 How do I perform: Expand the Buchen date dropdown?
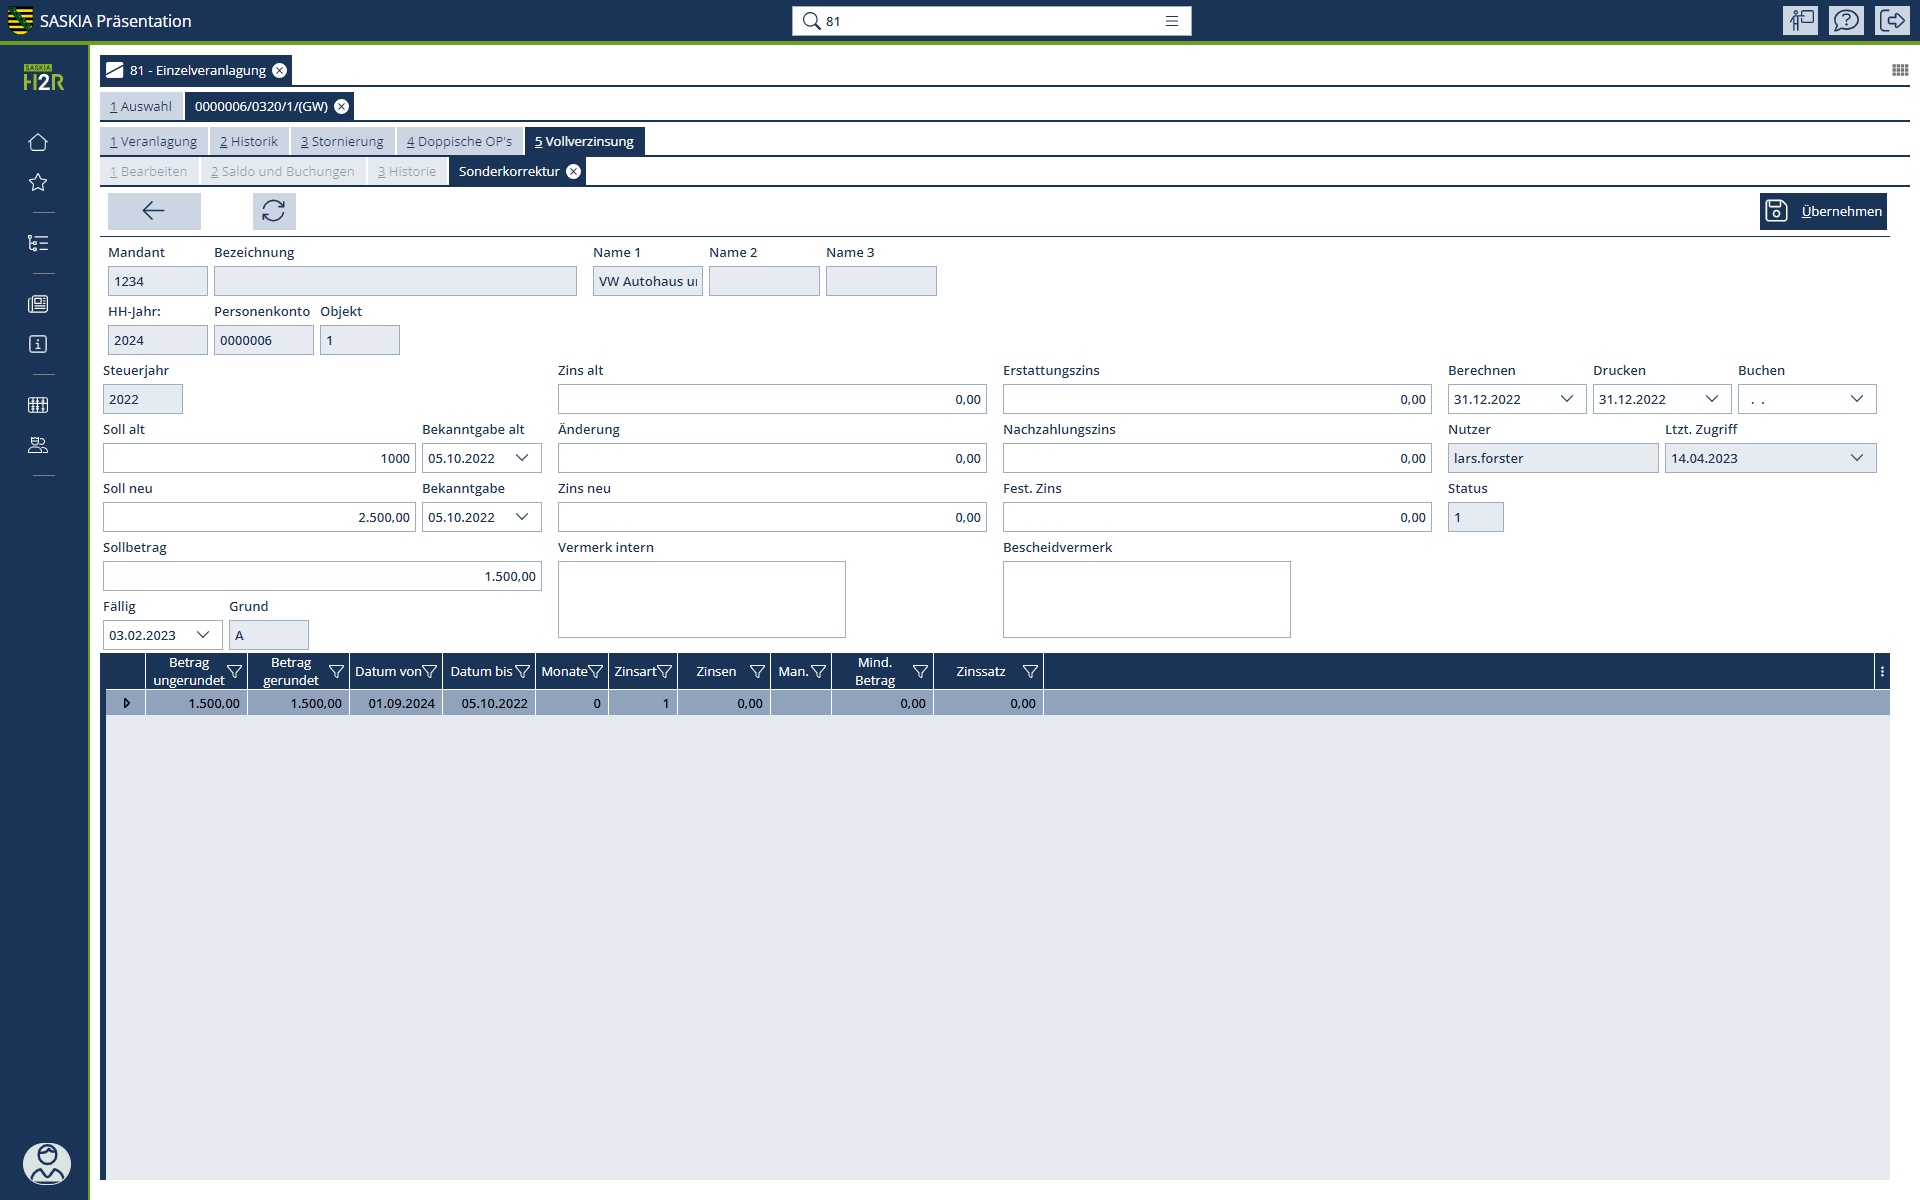tap(1856, 399)
